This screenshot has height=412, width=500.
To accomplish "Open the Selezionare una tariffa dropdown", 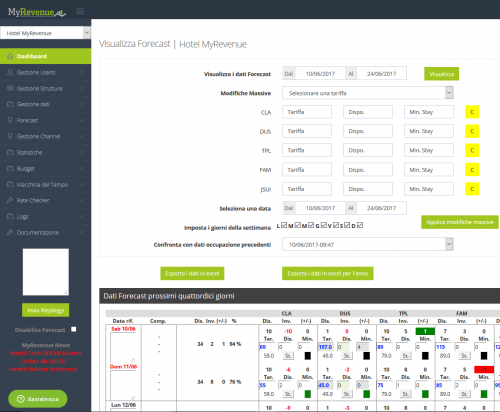I will click(x=368, y=93).
